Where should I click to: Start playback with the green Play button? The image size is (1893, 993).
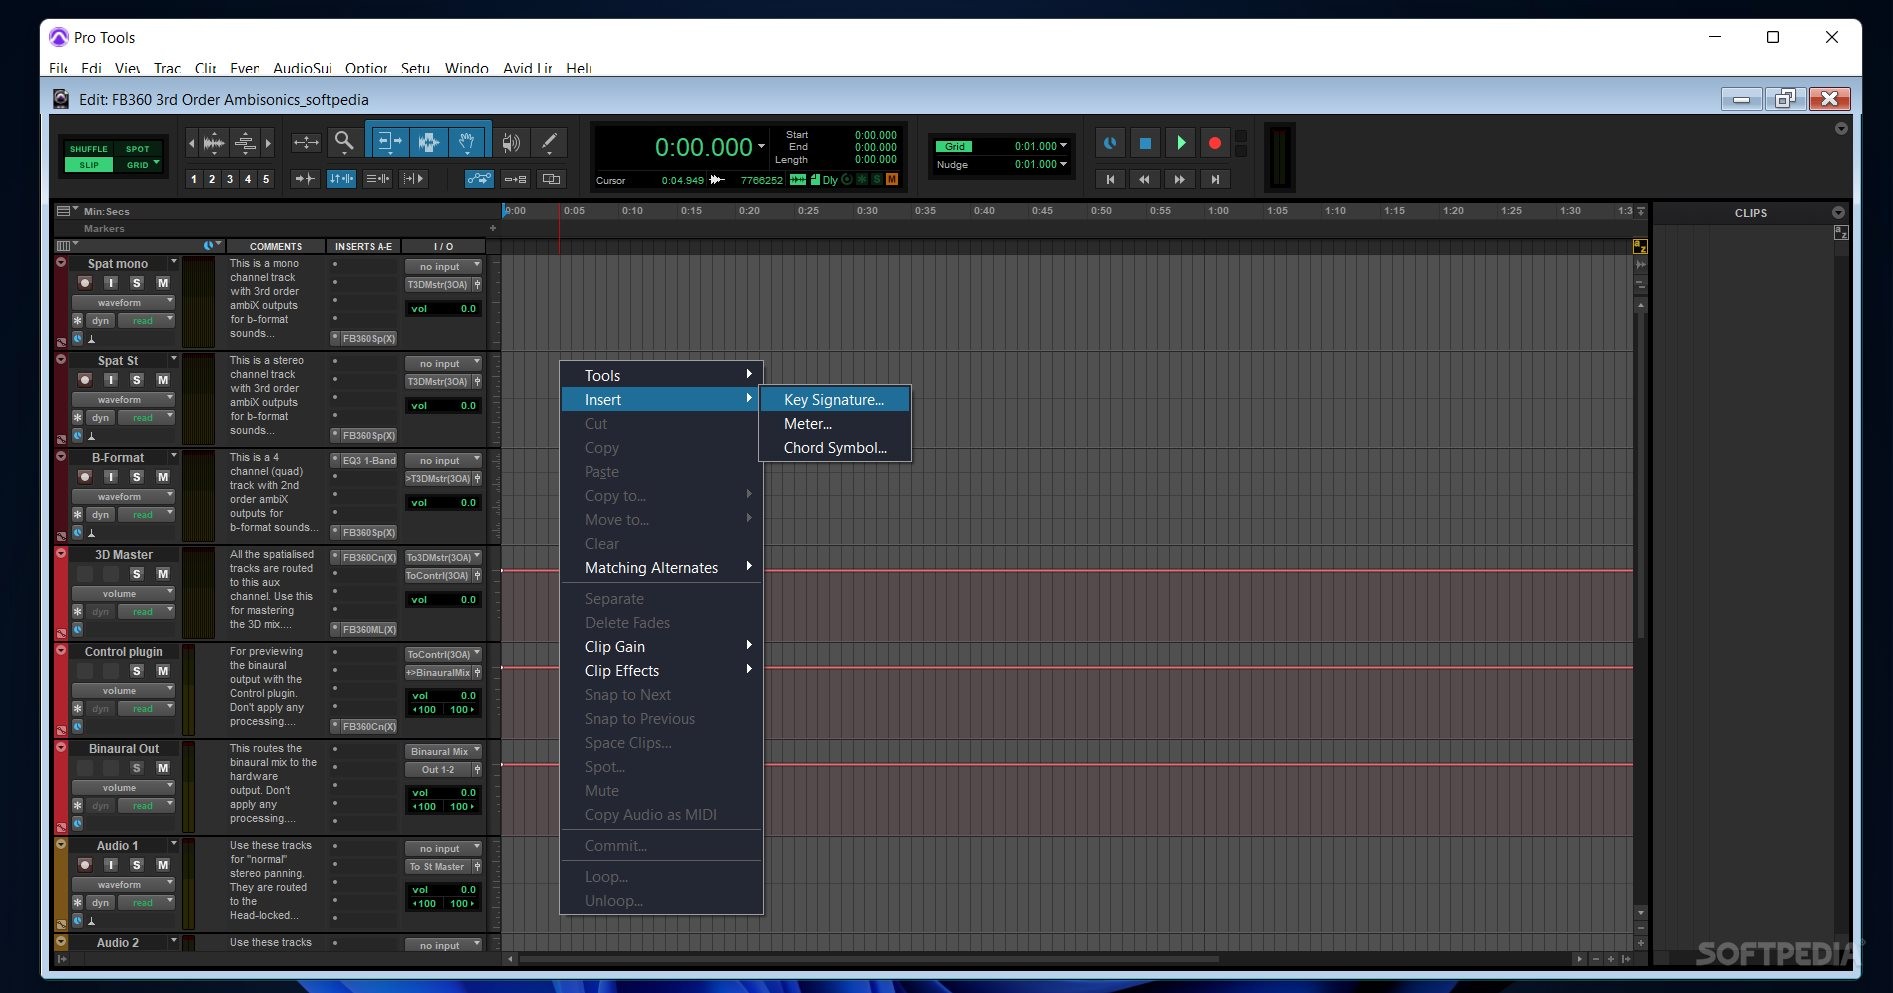point(1180,143)
